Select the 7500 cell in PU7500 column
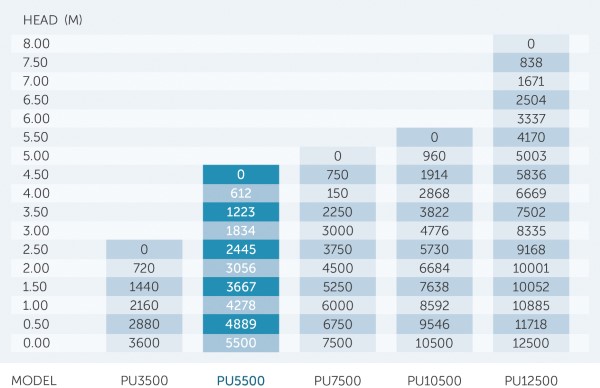This screenshot has width=600, height=388. 338,343
